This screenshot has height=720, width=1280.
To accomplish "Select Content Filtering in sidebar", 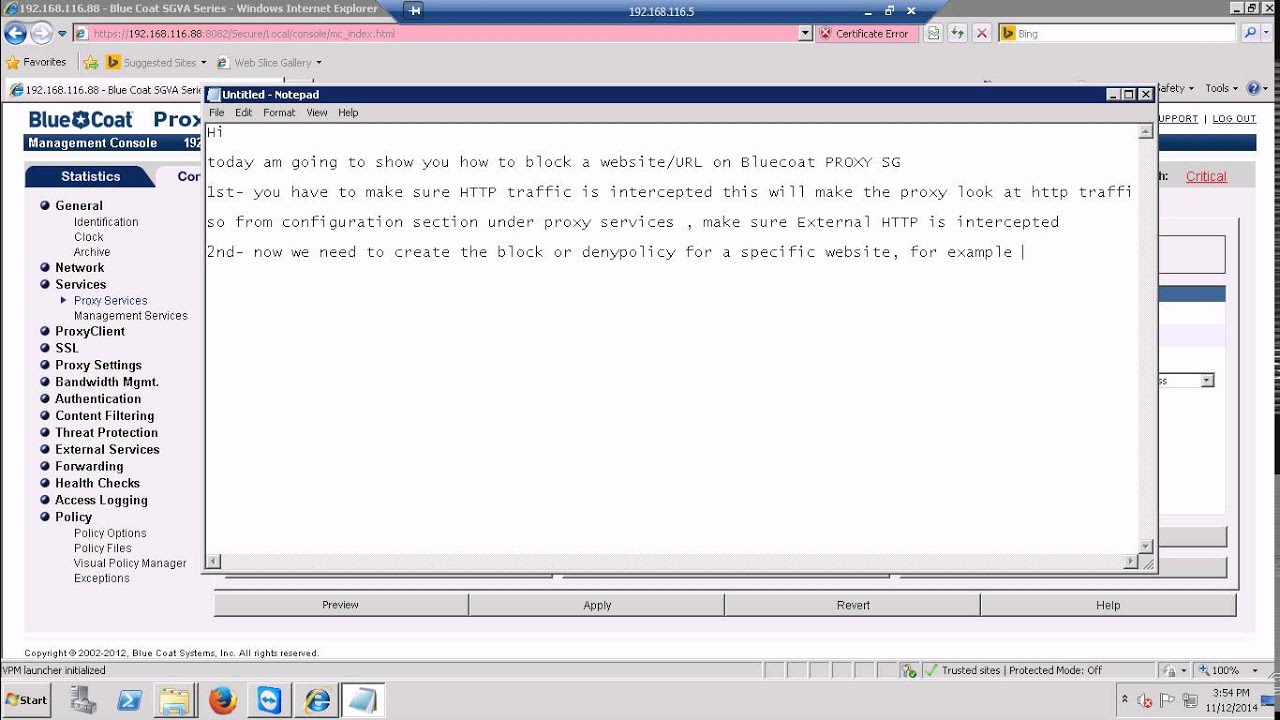I will (104, 415).
